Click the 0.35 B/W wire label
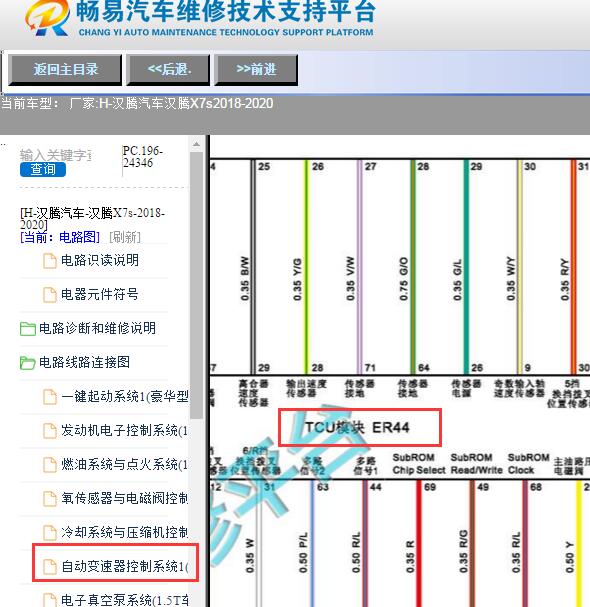The height and width of the screenshot is (607, 590). coord(245,279)
